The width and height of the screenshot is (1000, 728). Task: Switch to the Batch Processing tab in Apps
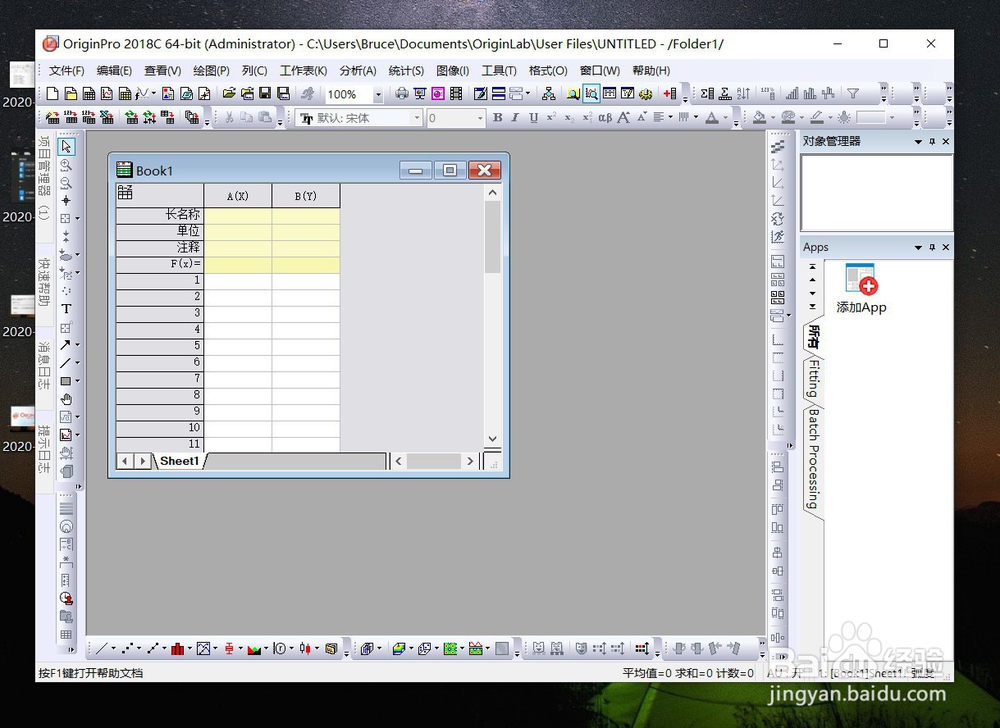pyautogui.click(x=814, y=459)
